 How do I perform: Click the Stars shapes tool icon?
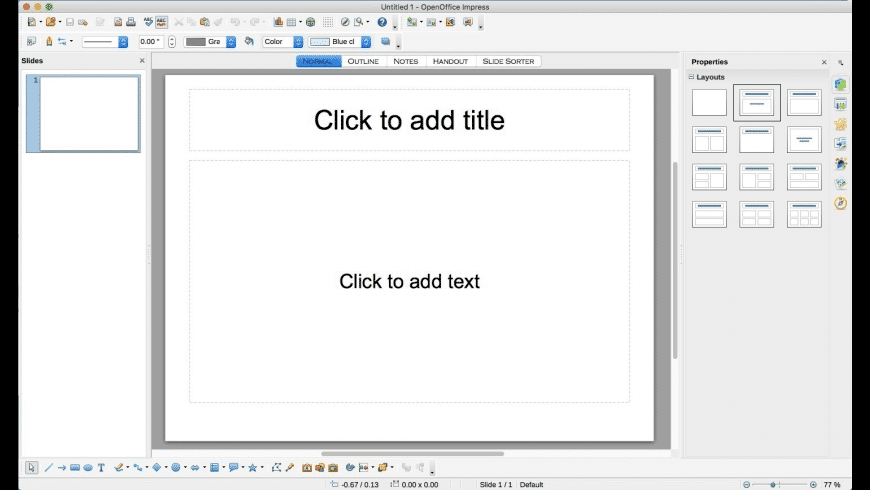[x=252, y=468]
